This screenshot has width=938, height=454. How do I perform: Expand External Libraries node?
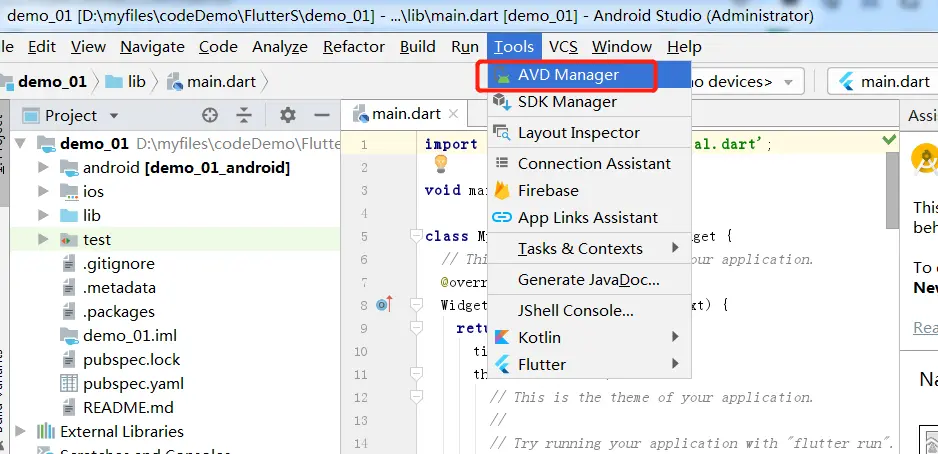(x=20, y=431)
